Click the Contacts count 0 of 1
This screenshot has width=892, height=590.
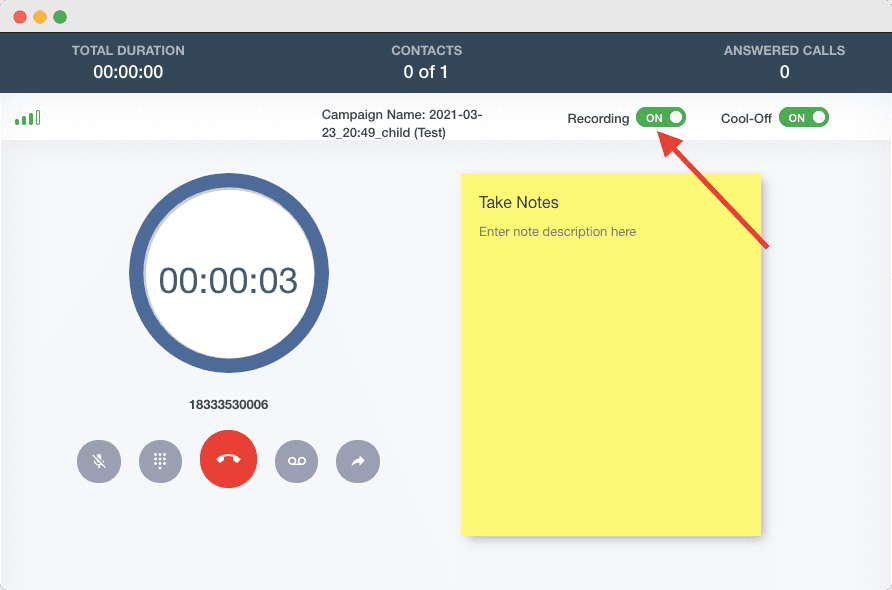coord(426,72)
